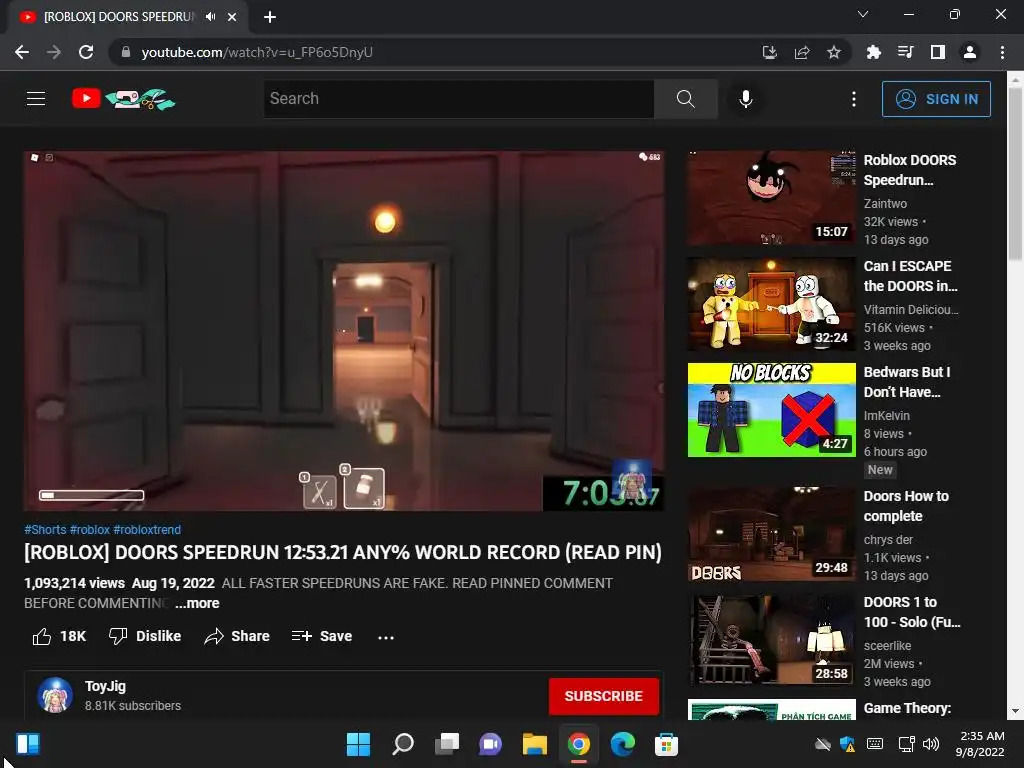Image resolution: width=1024 pixels, height=768 pixels.
Task: Click the search magnifier button
Action: (x=686, y=99)
